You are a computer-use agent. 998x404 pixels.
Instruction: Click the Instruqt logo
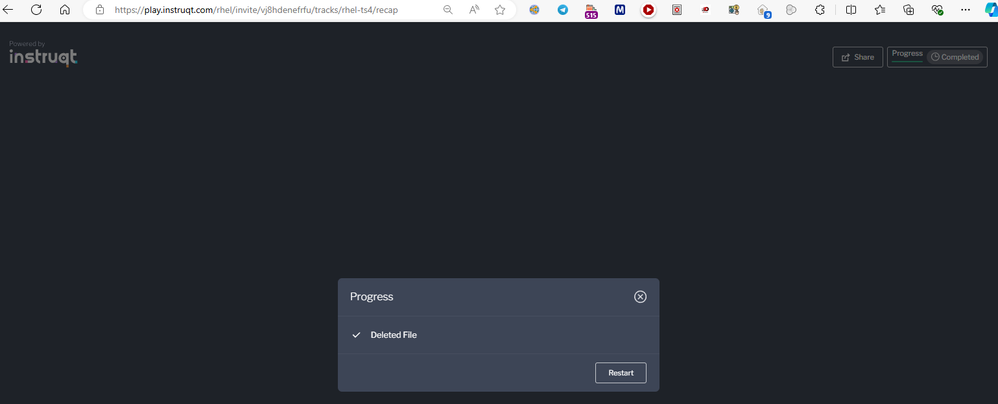[x=43, y=57]
